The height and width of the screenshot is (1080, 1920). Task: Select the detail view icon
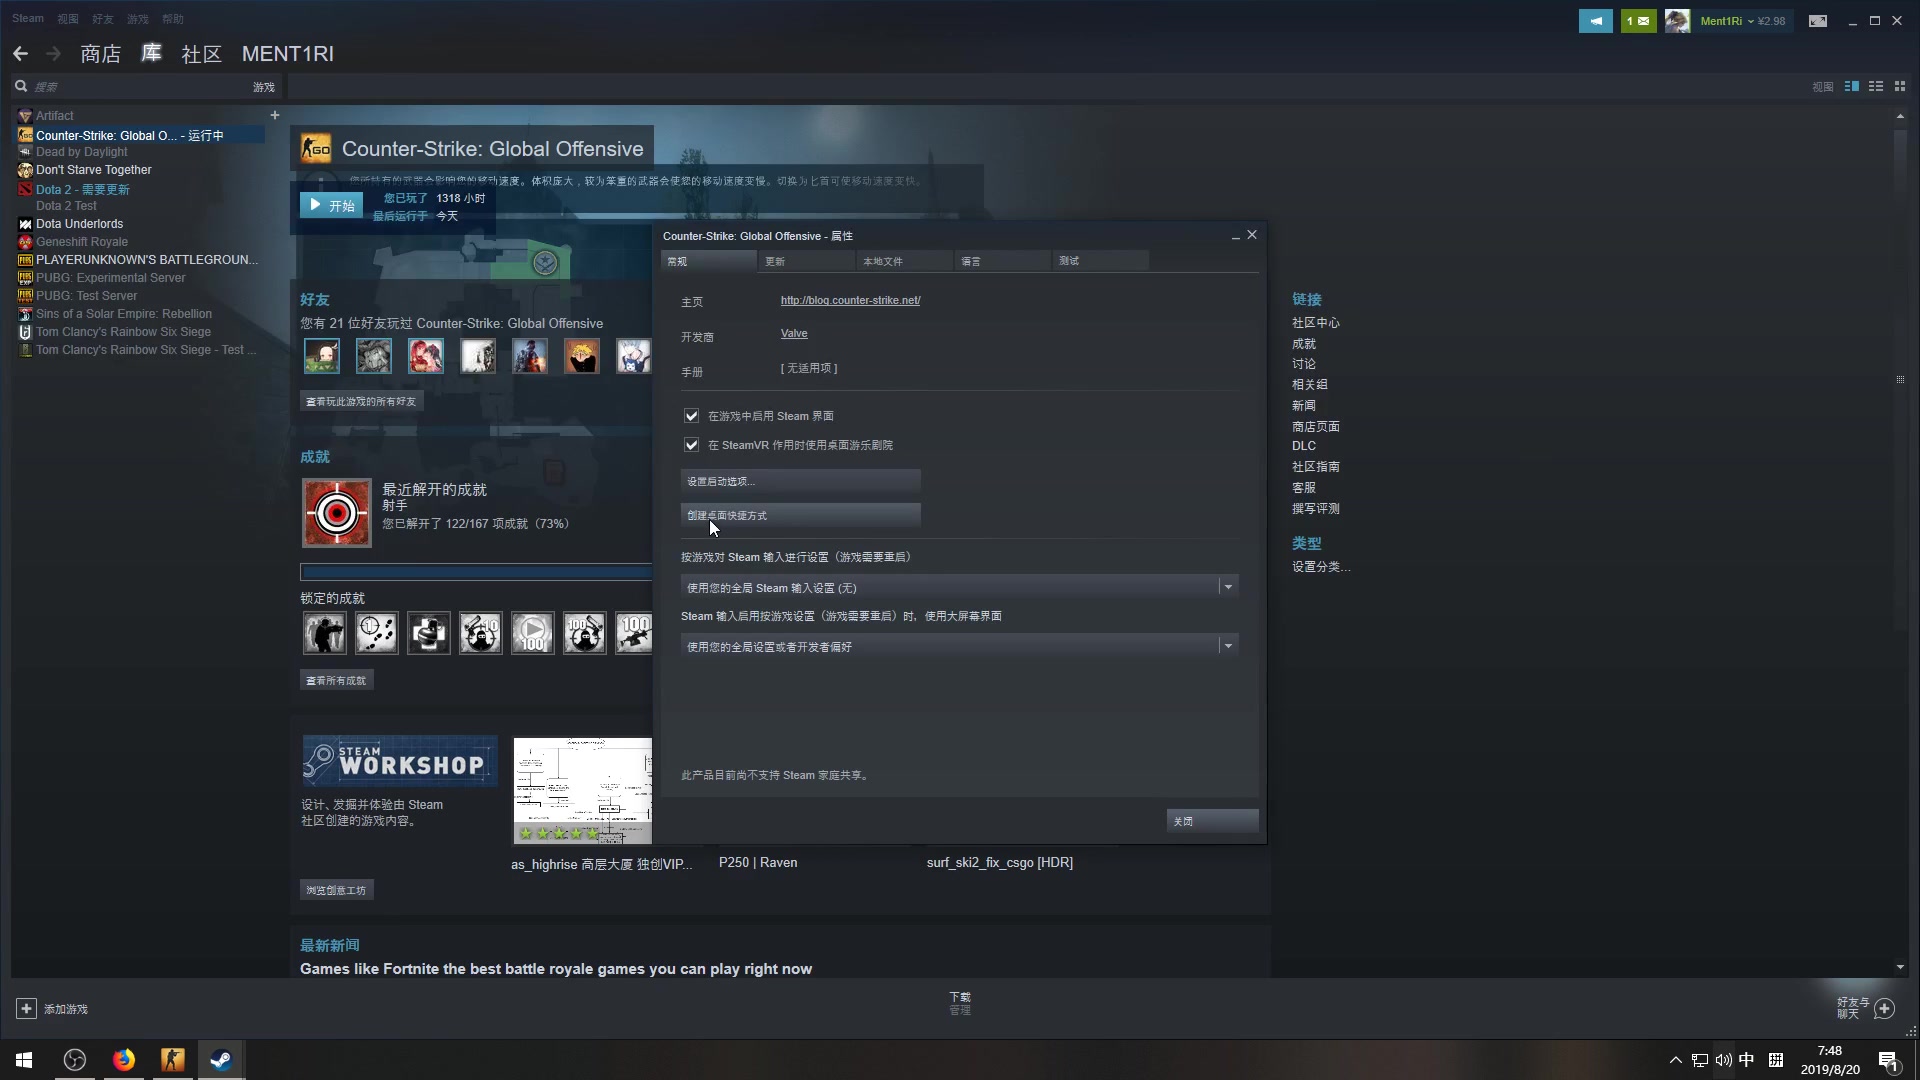click(1852, 87)
